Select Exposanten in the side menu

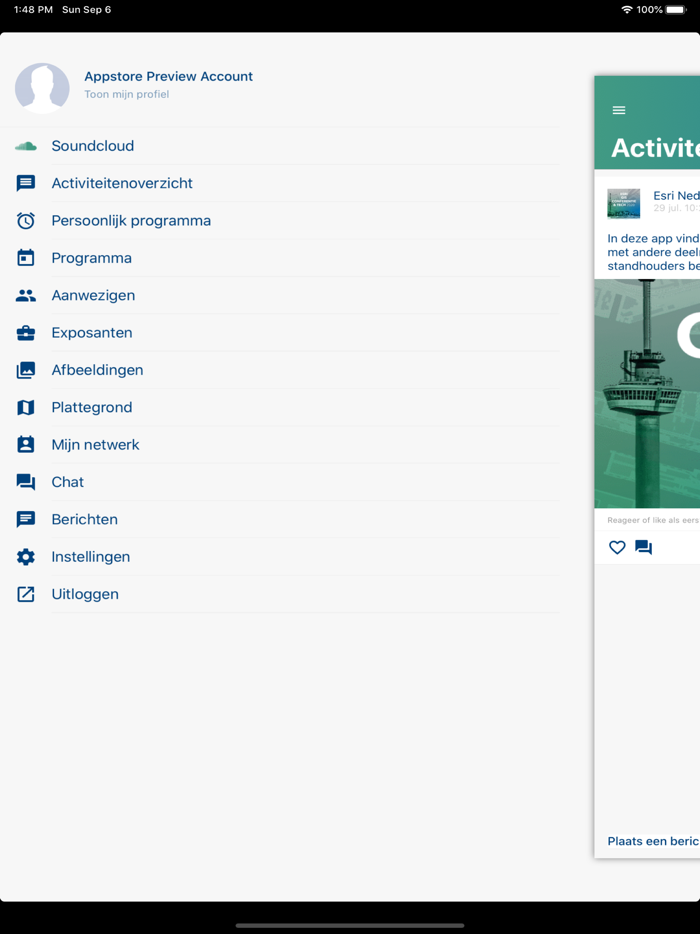point(92,333)
